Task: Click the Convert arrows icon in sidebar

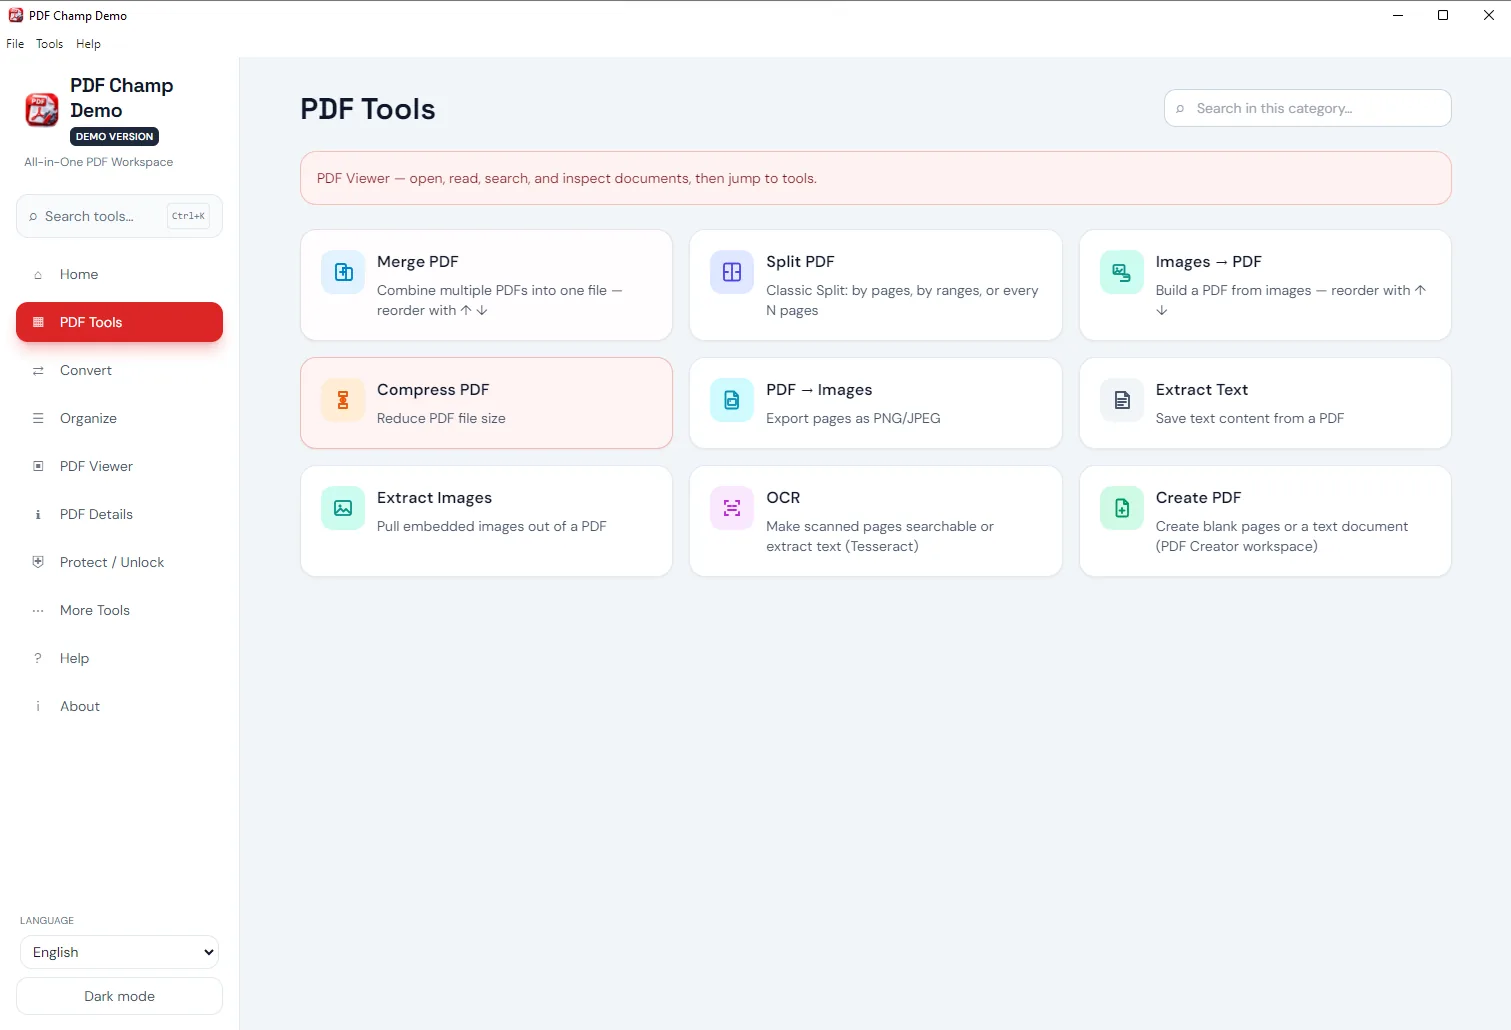Action: [38, 370]
